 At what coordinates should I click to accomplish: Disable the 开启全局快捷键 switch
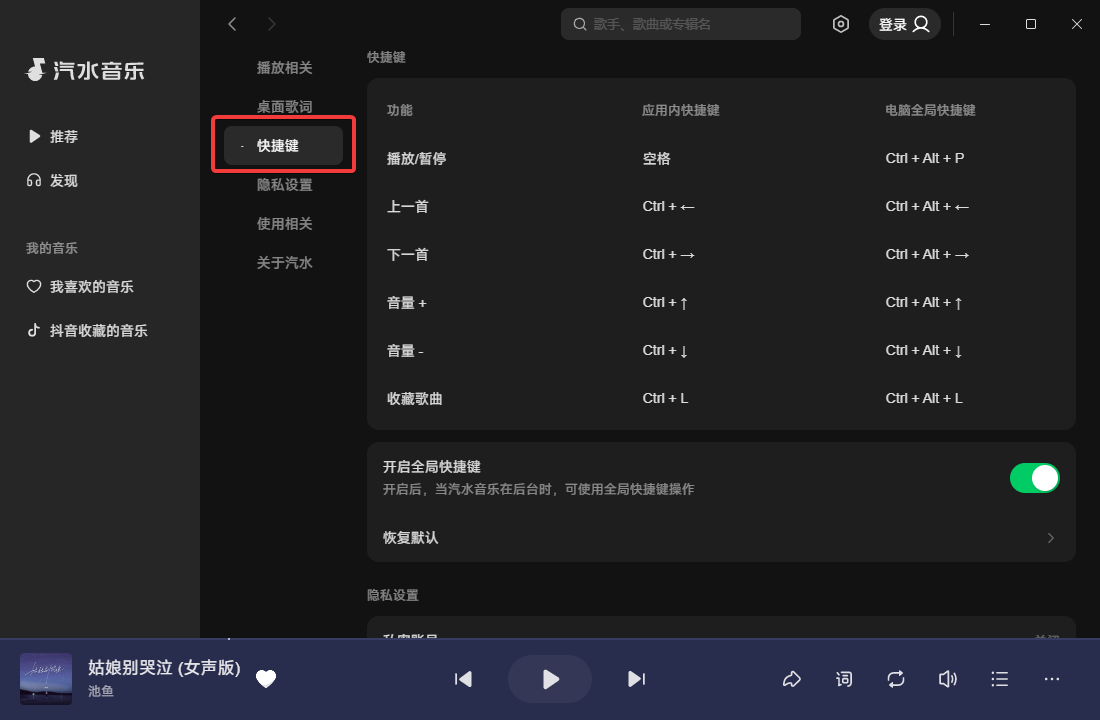1035,478
